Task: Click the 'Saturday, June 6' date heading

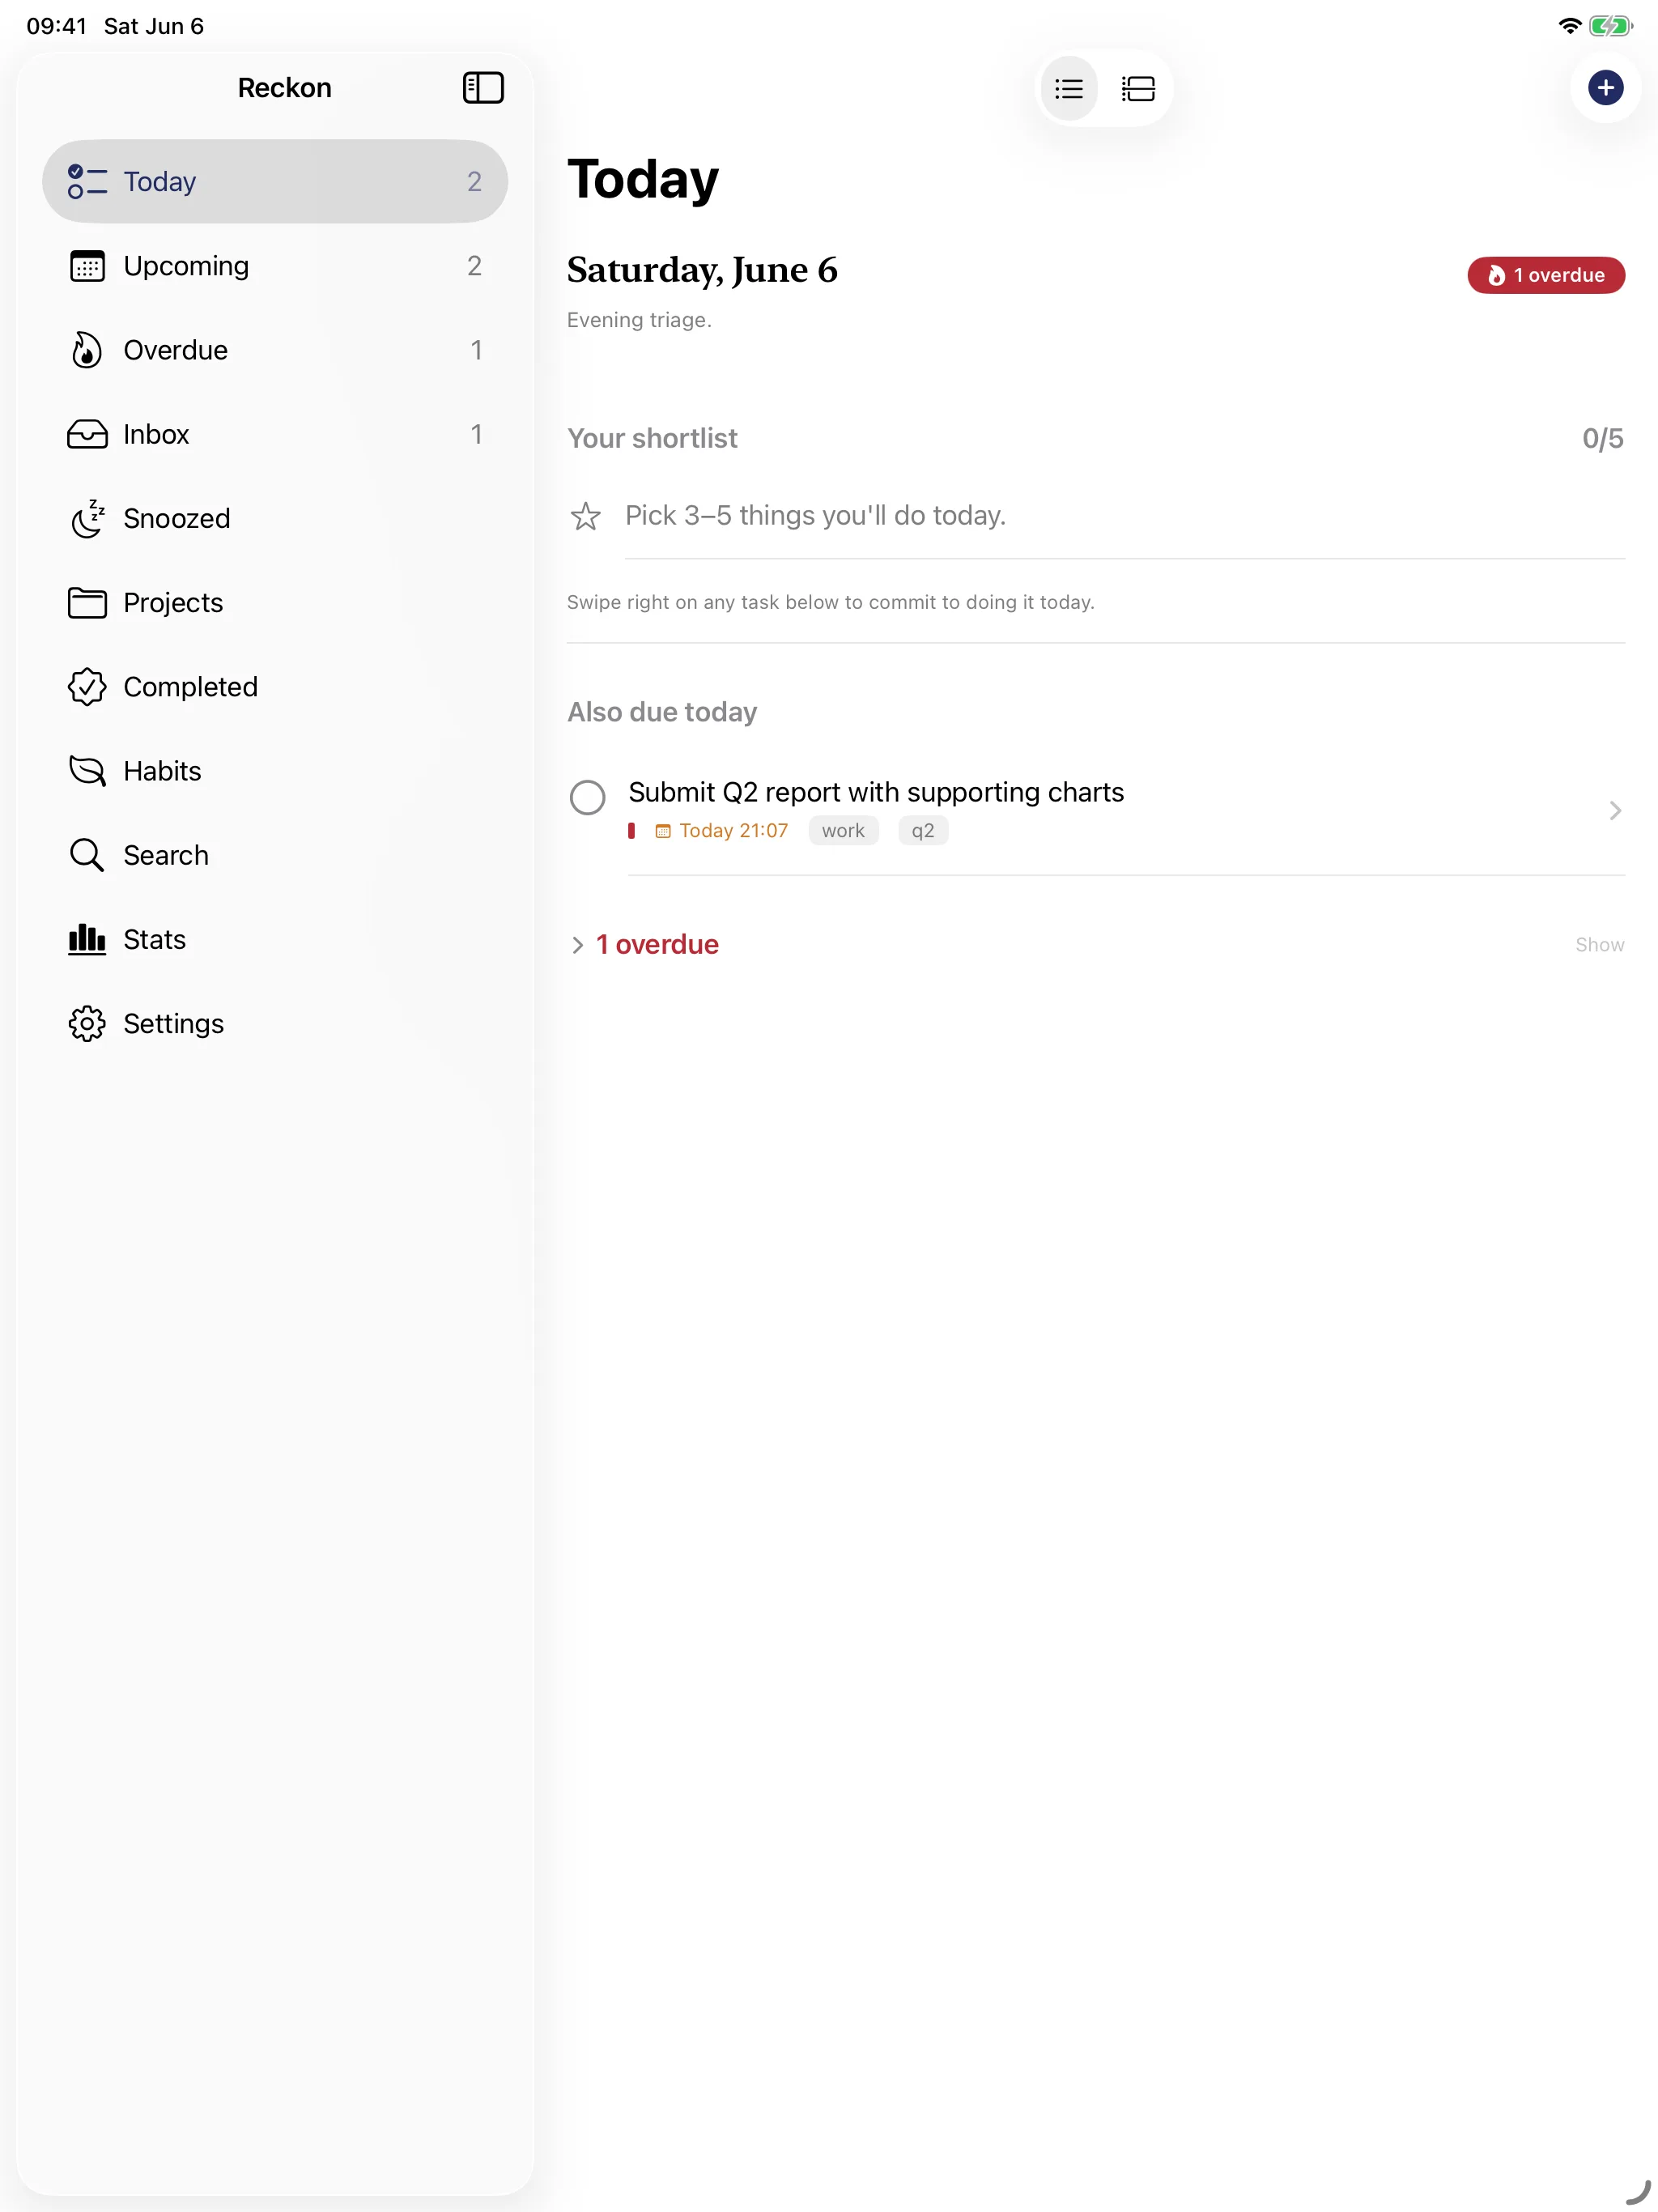Action: pyautogui.click(x=702, y=270)
